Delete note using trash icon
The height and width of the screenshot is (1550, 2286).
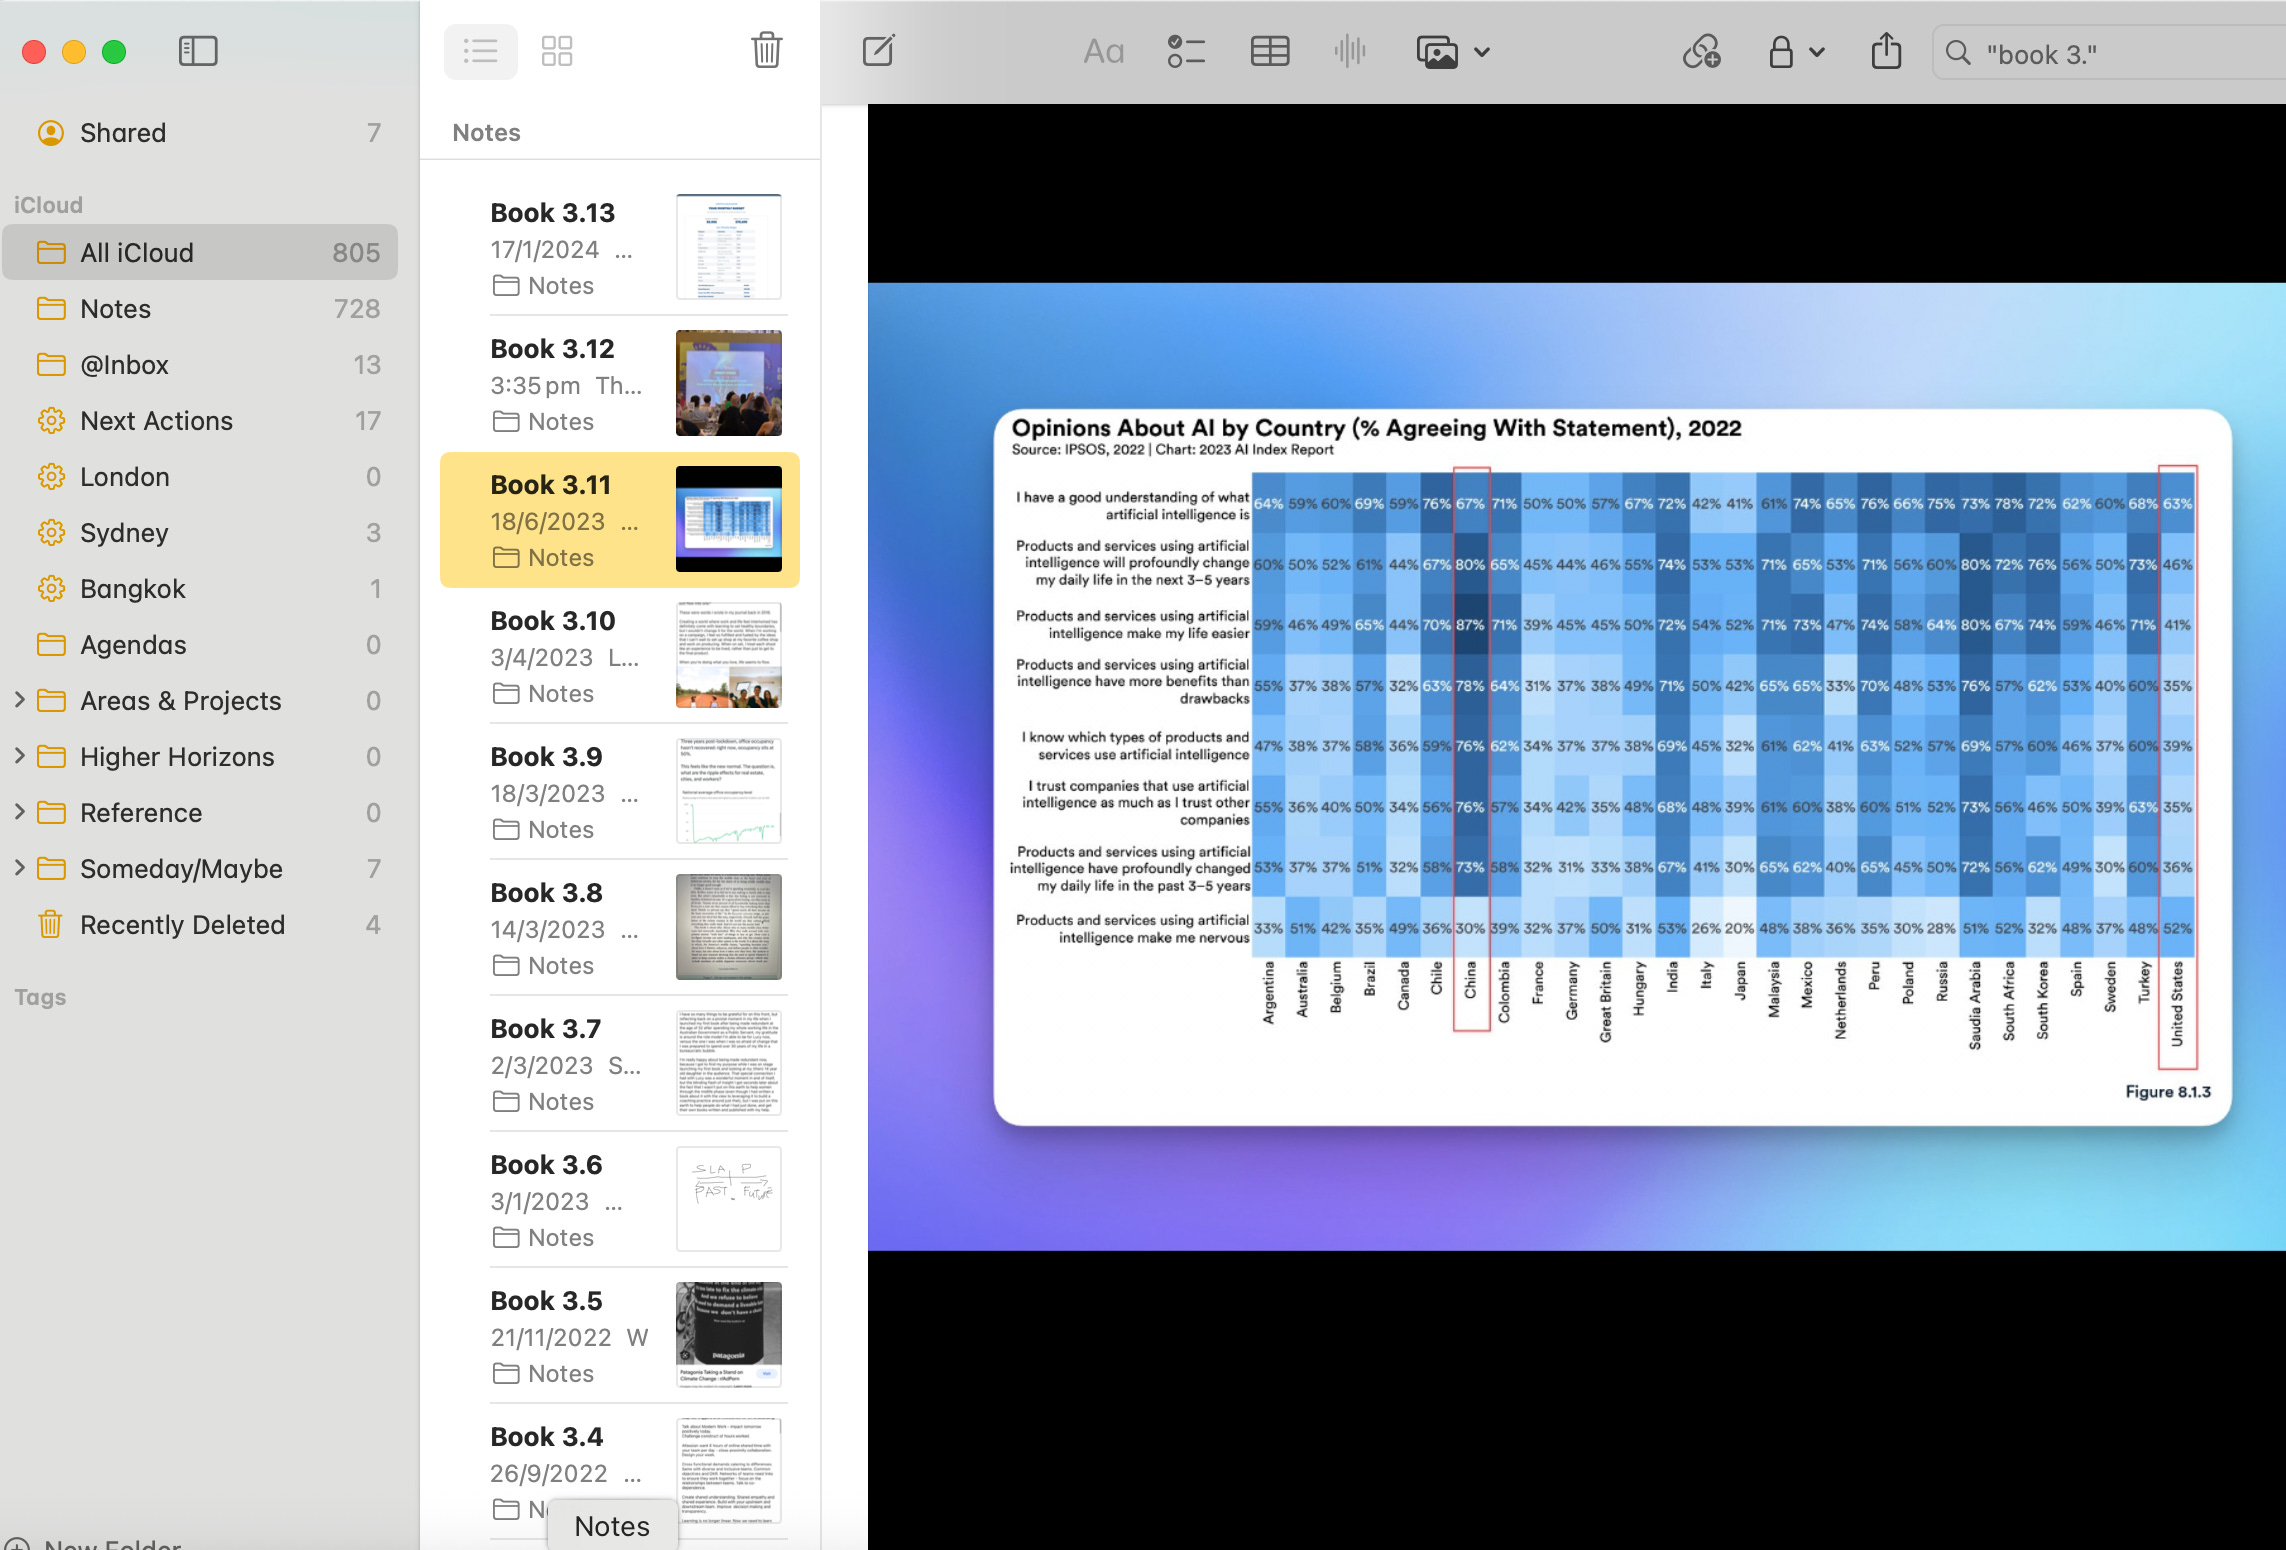tap(766, 51)
